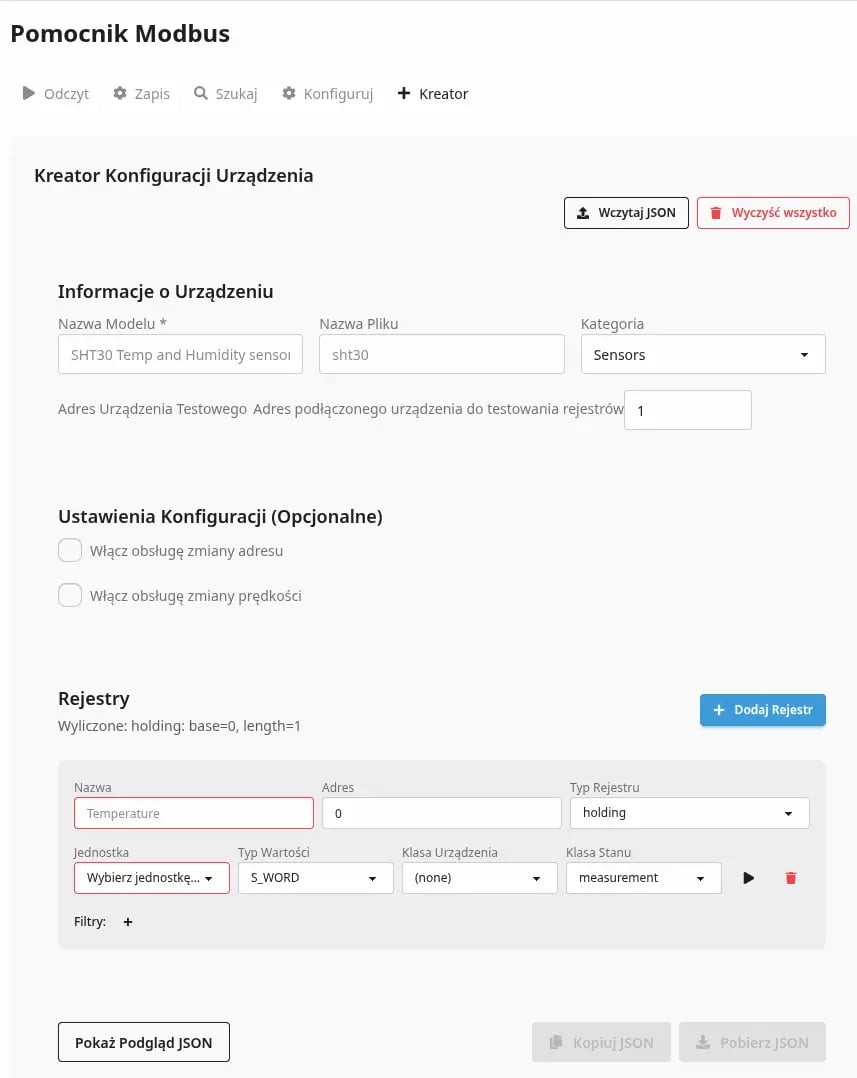Click the Wczytaj JSON button
857x1078 pixels.
[x=626, y=213]
